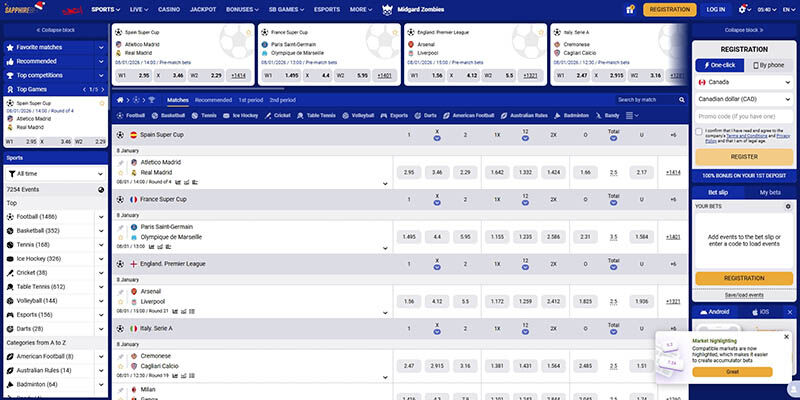
Task: Go to CASINO section
Action: point(169,9)
